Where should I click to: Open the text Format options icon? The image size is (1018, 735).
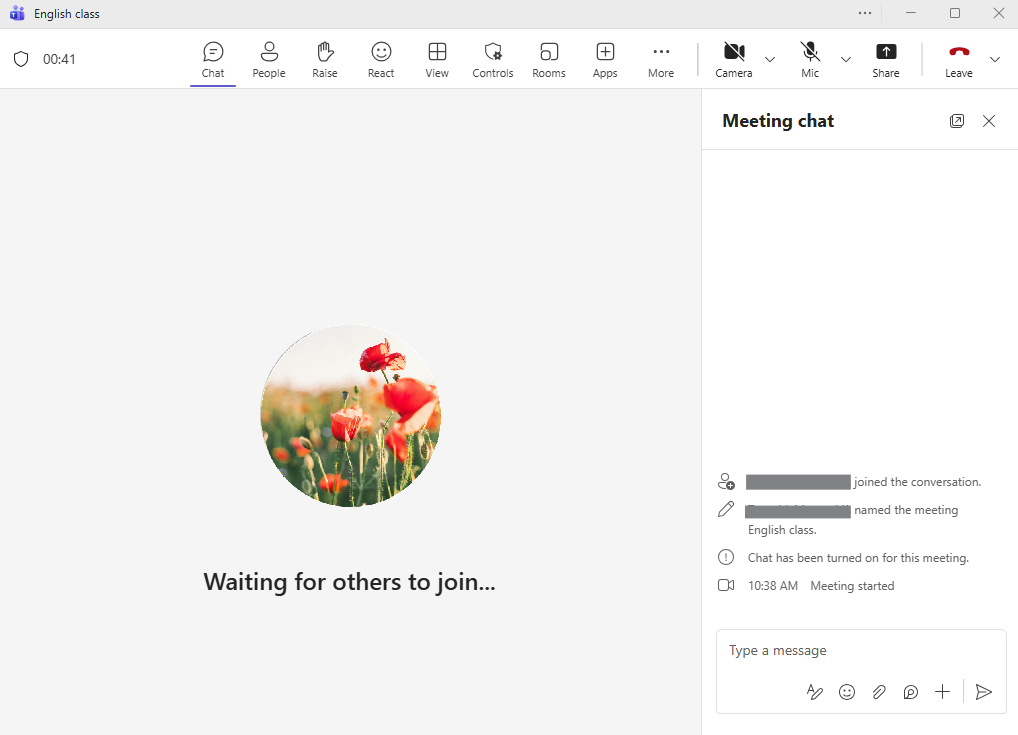(814, 692)
